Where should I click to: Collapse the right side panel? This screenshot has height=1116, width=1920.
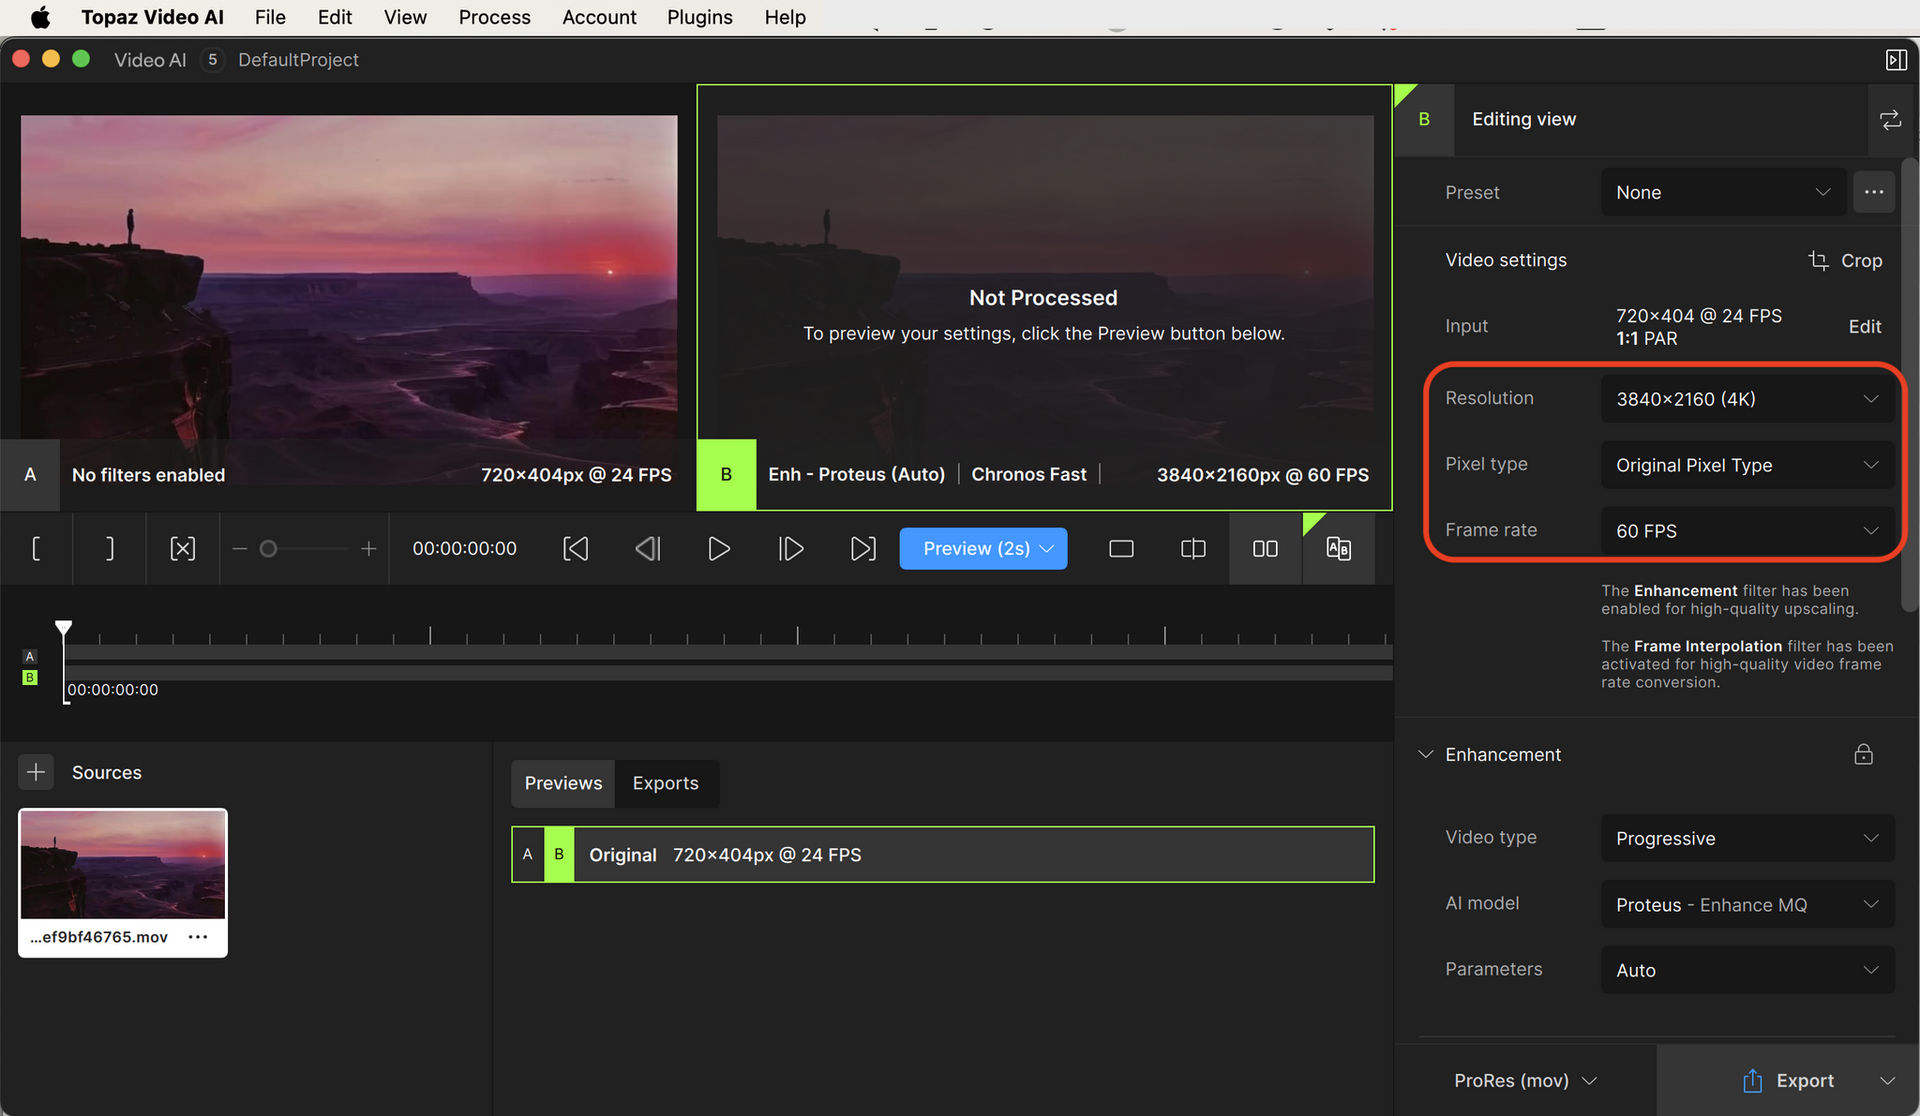click(1896, 60)
